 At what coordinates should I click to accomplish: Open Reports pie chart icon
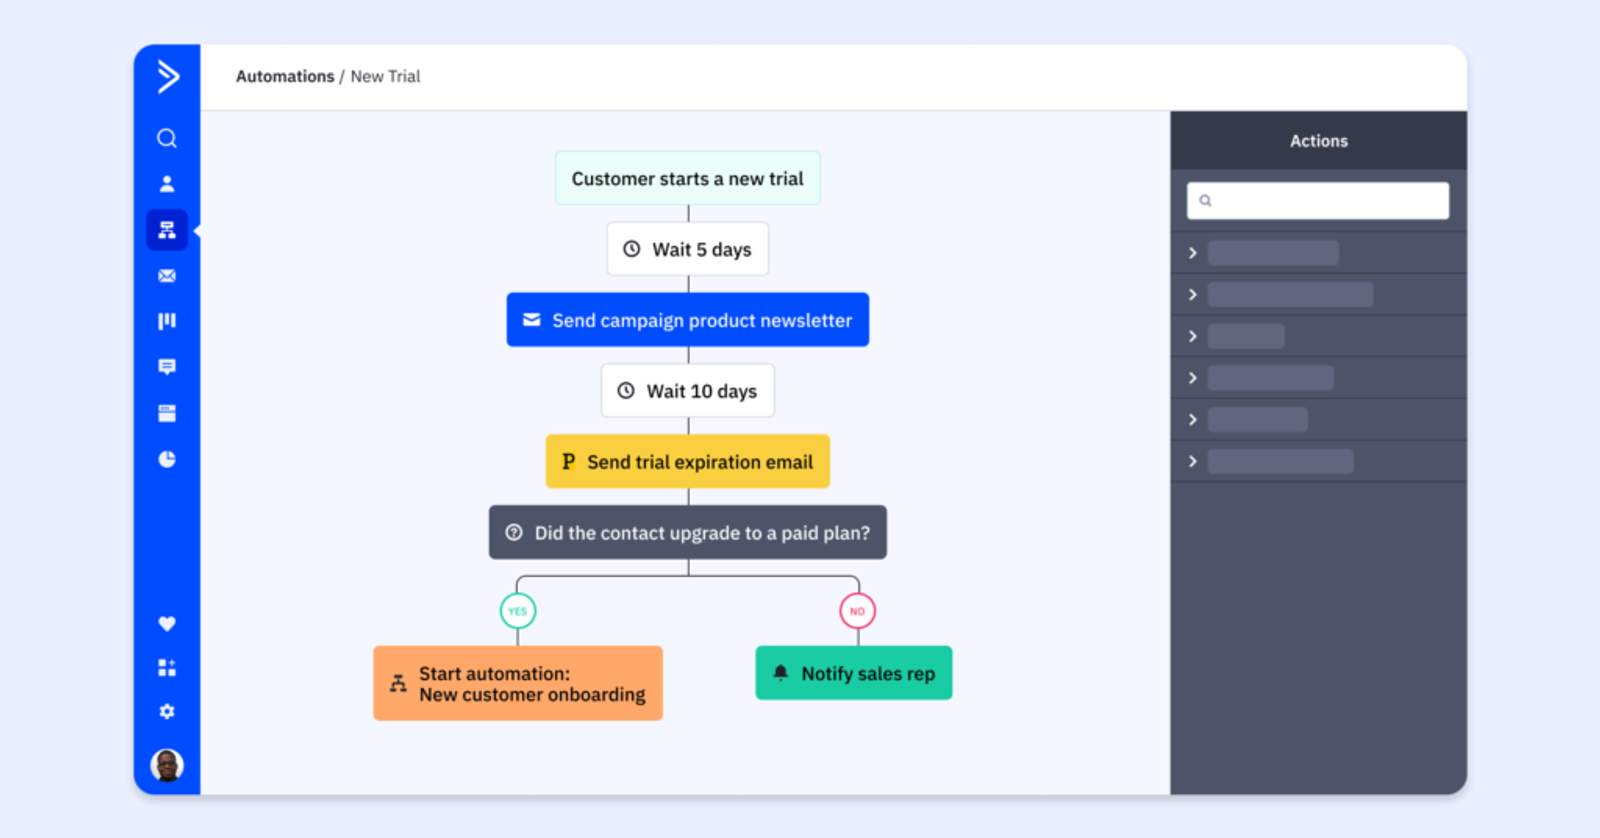click(x=167, y=459)
